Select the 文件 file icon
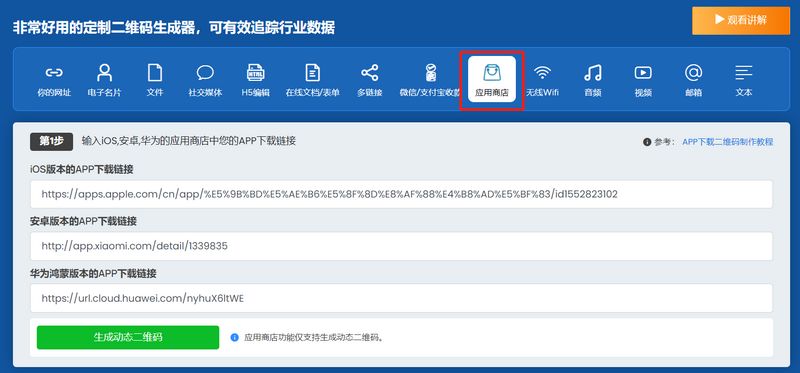This screenshot has width=800, height=373. click(x=155, y=73)
